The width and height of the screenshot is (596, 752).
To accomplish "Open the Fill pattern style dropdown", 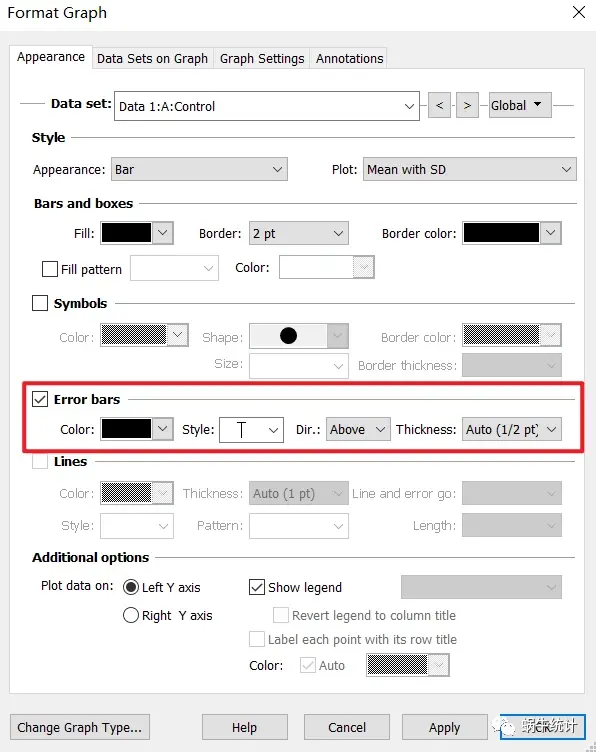I will point(175,268).
